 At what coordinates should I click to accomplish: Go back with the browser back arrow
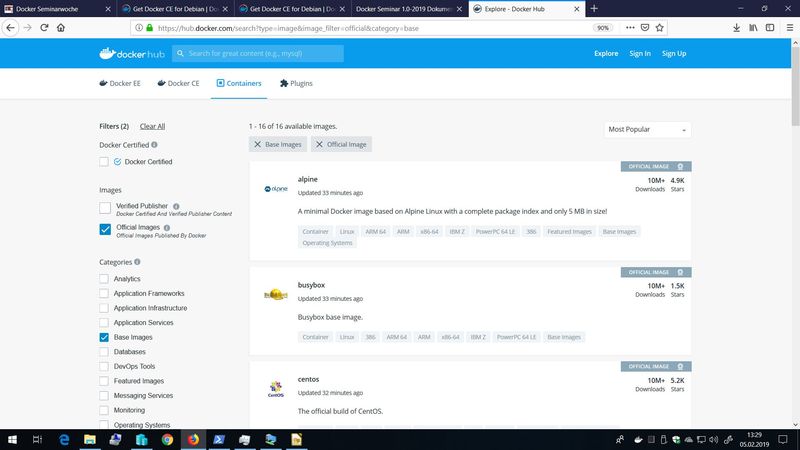pos(11,28)
